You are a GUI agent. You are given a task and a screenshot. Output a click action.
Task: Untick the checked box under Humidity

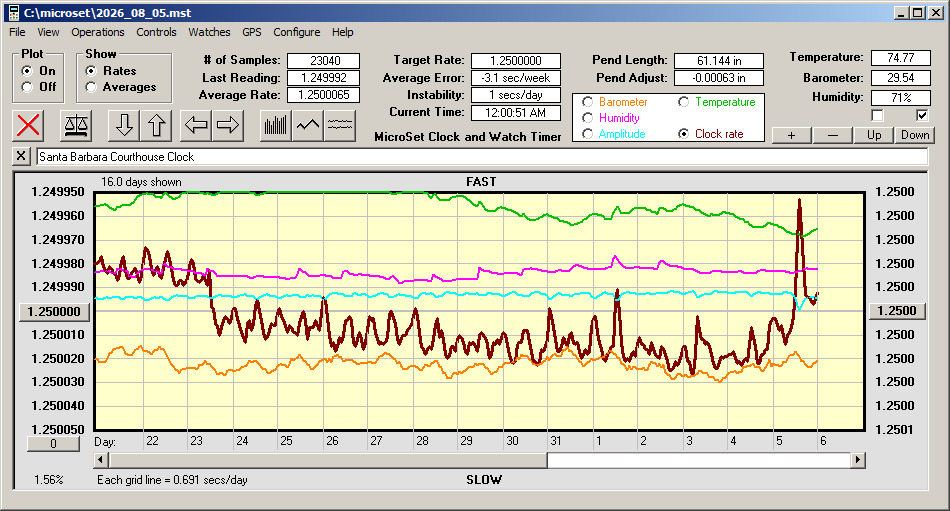(922, 115)
